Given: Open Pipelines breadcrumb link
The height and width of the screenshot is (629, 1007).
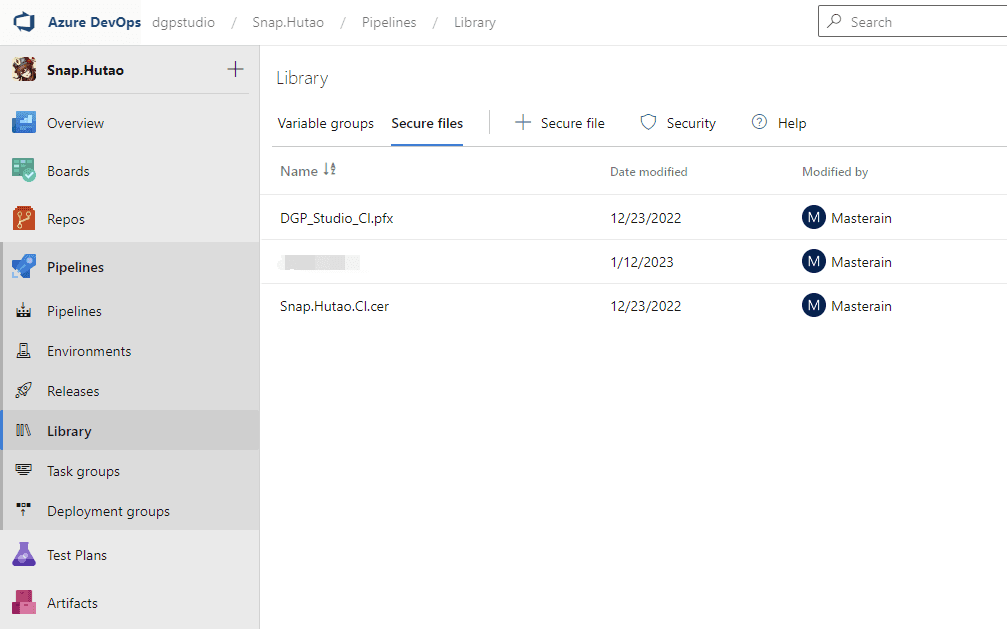Looking at the screenshot, I should click(x=389, y=22).
